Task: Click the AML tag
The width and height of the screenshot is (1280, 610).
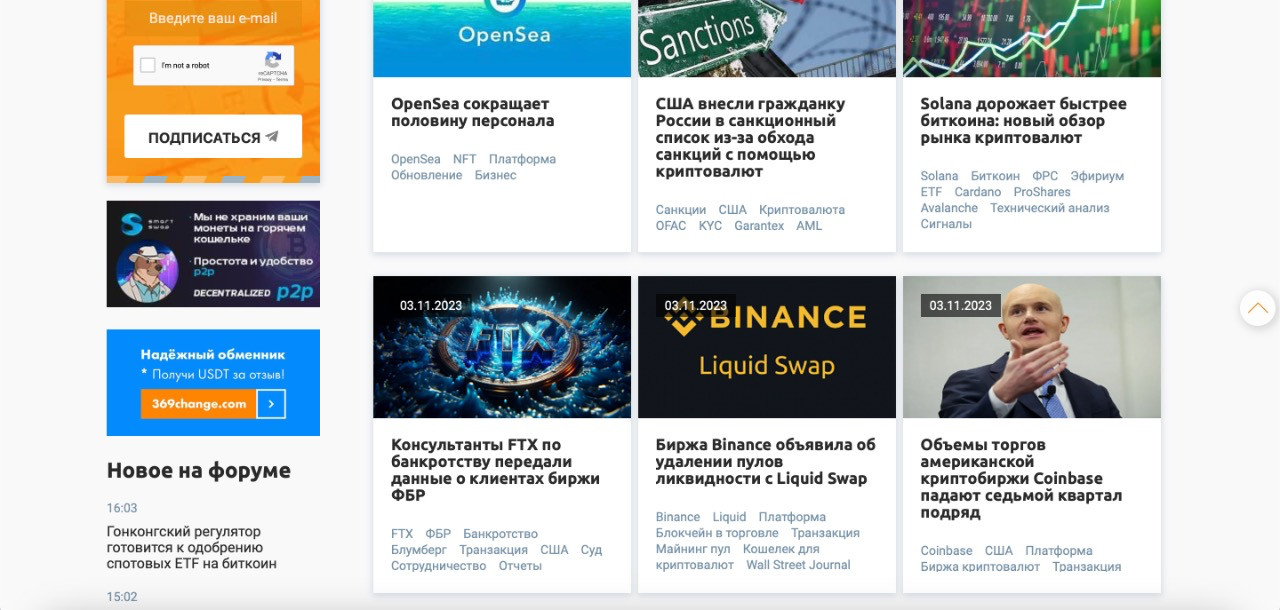Action: point(809,226)
